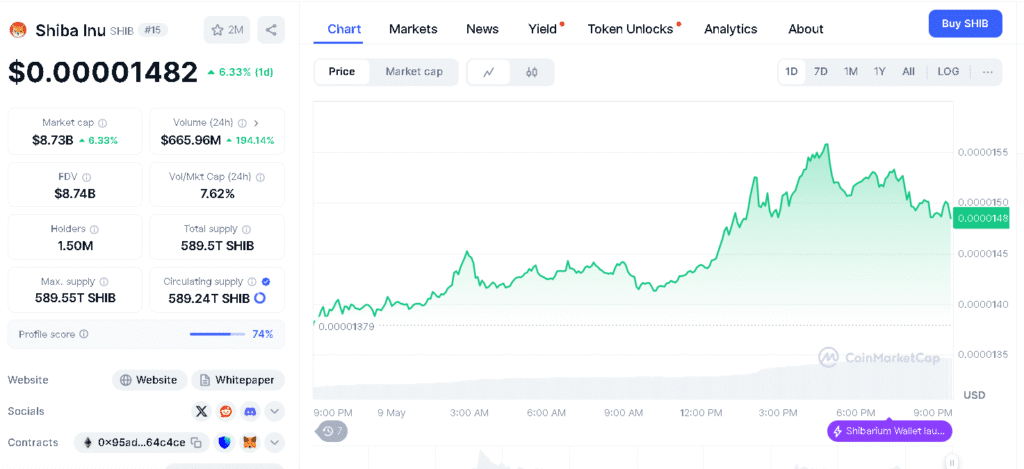
Task: Click the Profile score progress bar
Action: (x=217, y=334)
